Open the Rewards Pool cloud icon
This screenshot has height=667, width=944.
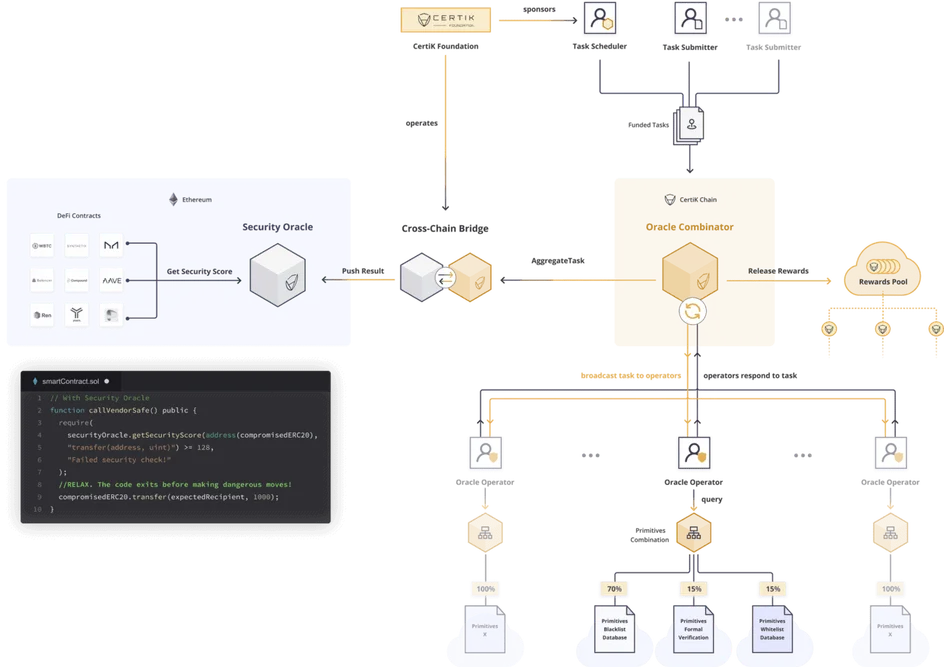tap(884, 268)
